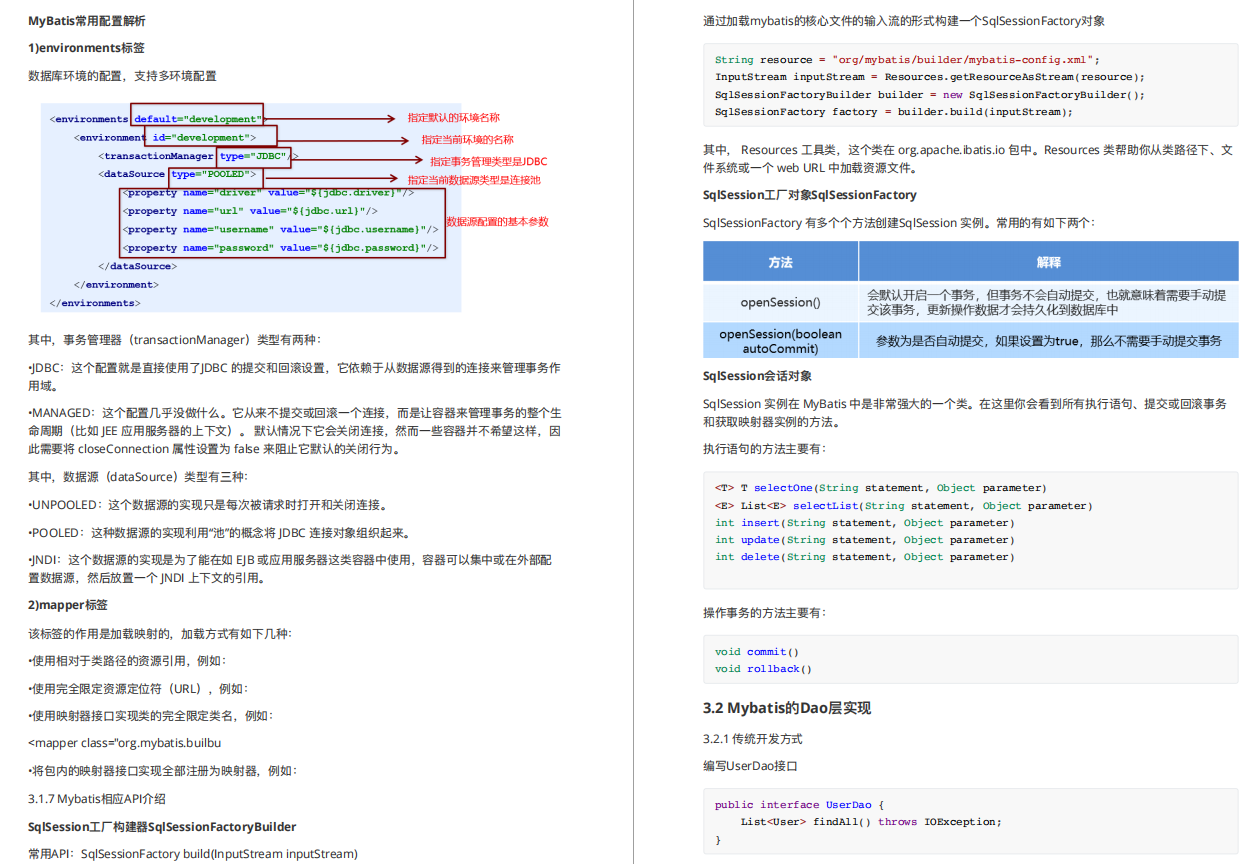The height and width of the screenshot is (864, 1246).
Task: Click the code line "public interface UserDao {"
Action: click(800, 805)
